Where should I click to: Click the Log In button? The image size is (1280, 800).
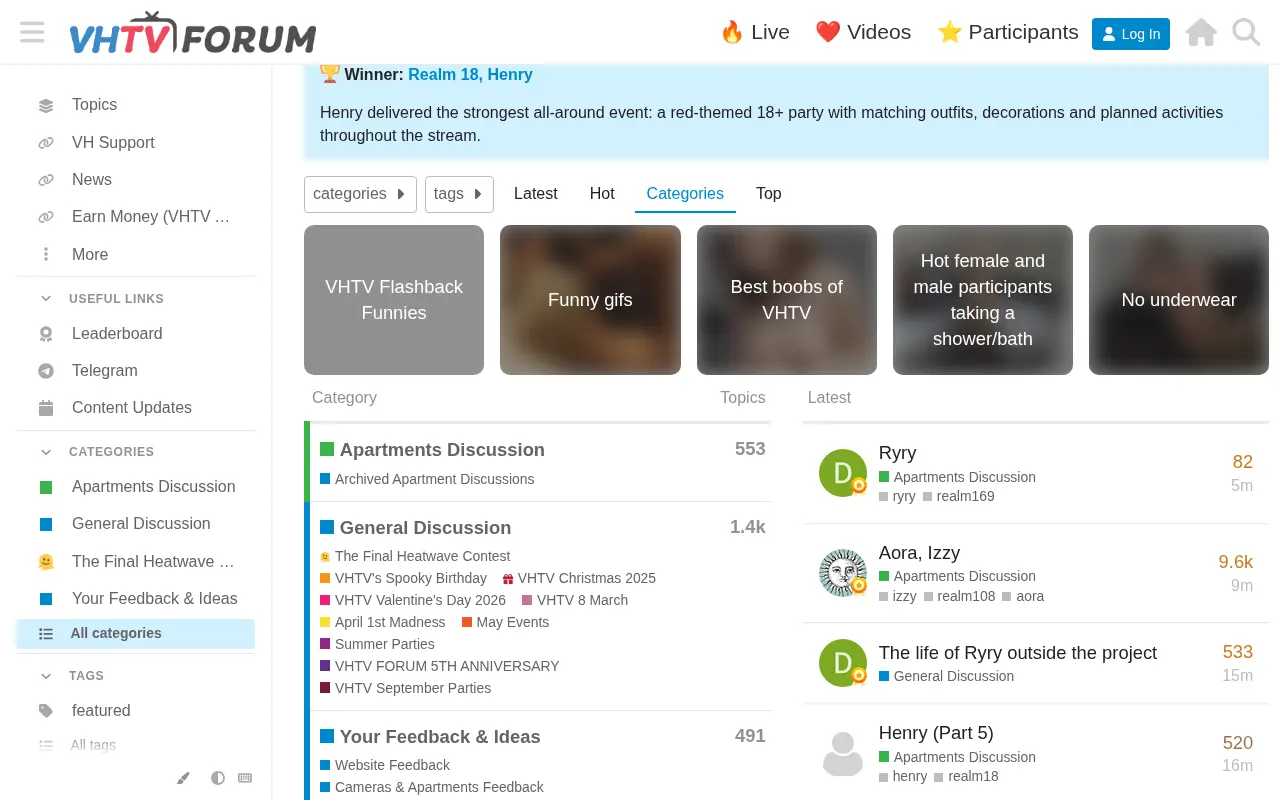pos(1130,33)
